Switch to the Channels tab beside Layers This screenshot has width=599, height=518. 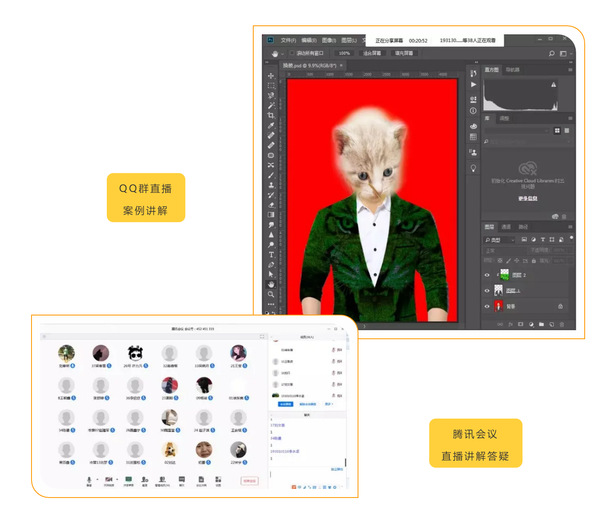pos(506,227)
